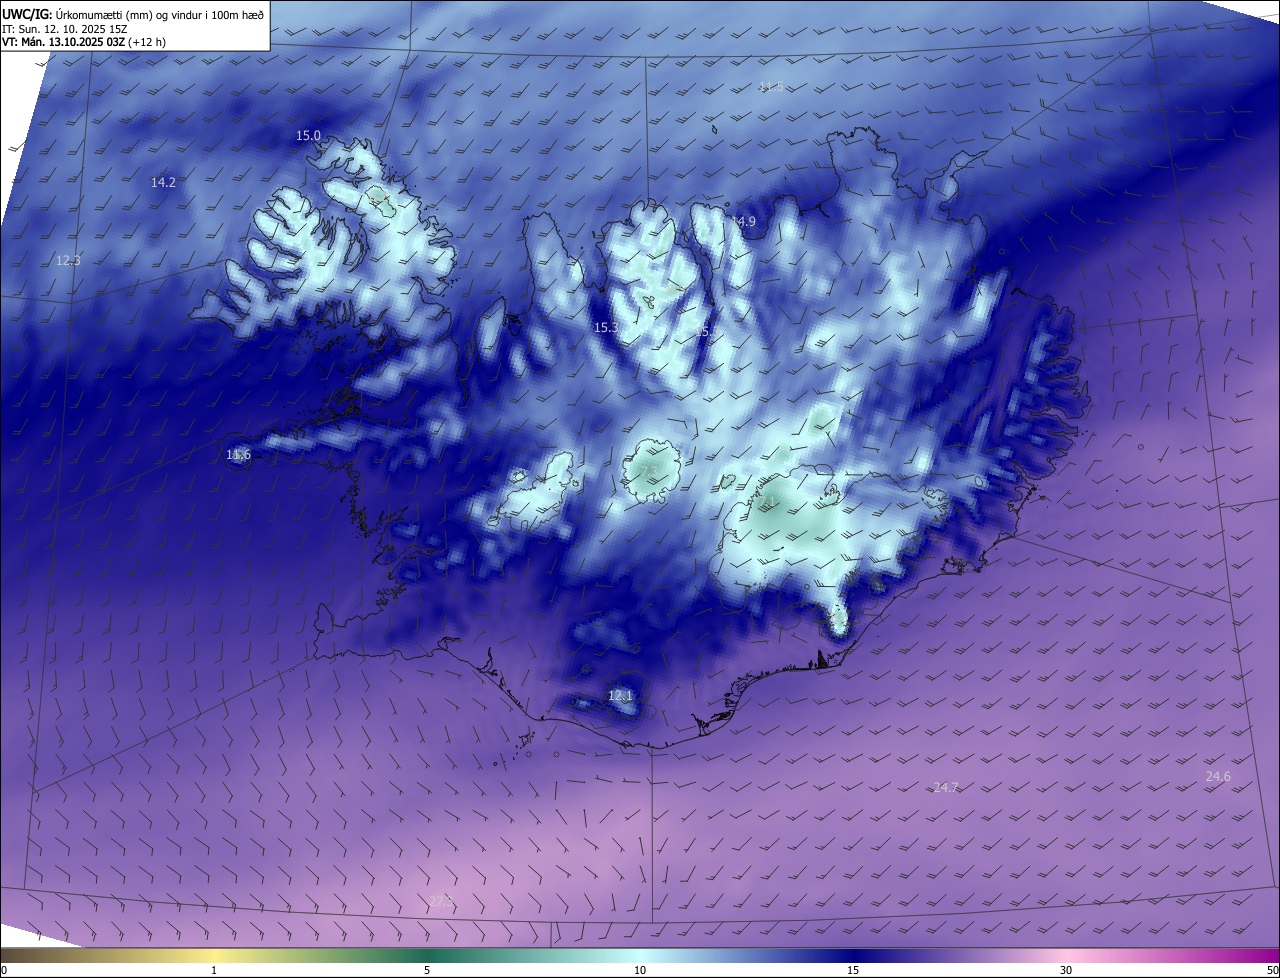Click the 27.3 value south of Iceland
1280x978 pixels.
click(440, 901)
